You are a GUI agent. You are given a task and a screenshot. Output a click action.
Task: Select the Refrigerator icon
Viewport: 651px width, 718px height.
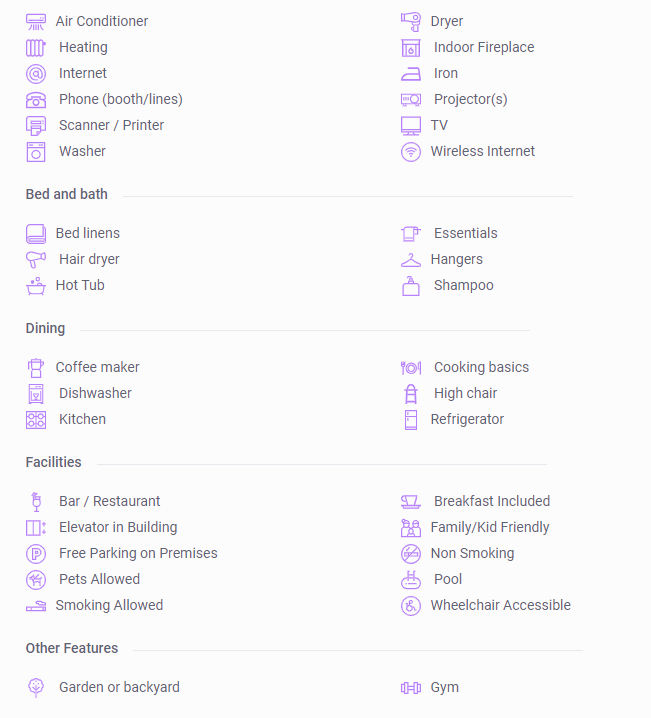(411, 420)
